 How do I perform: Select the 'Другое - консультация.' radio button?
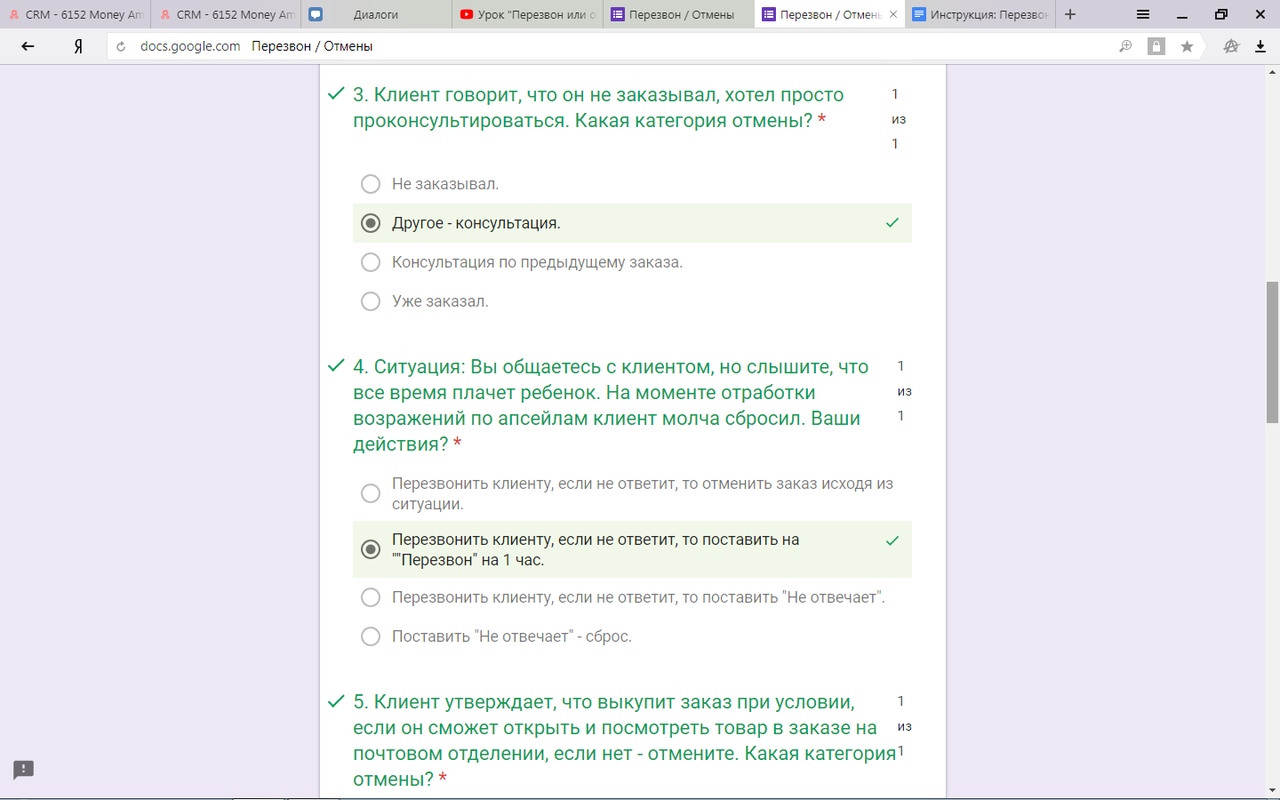point(371,223)
